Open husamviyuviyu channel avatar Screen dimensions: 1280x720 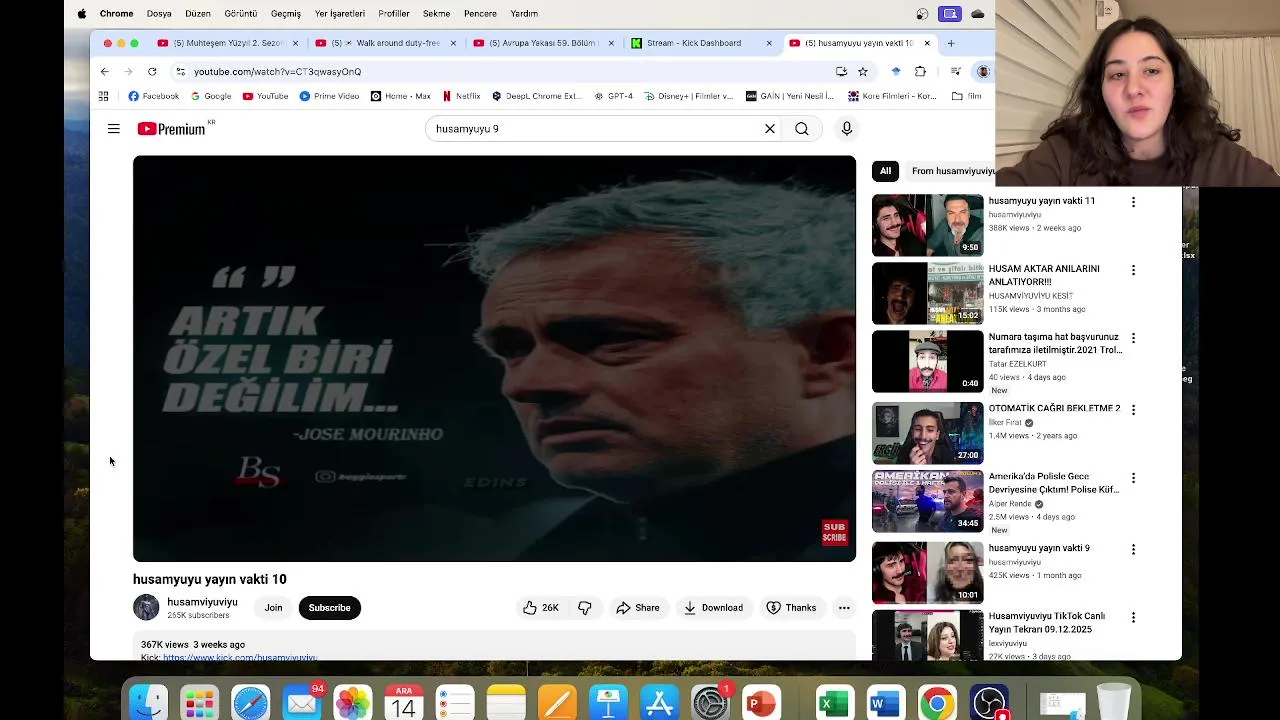146,607
